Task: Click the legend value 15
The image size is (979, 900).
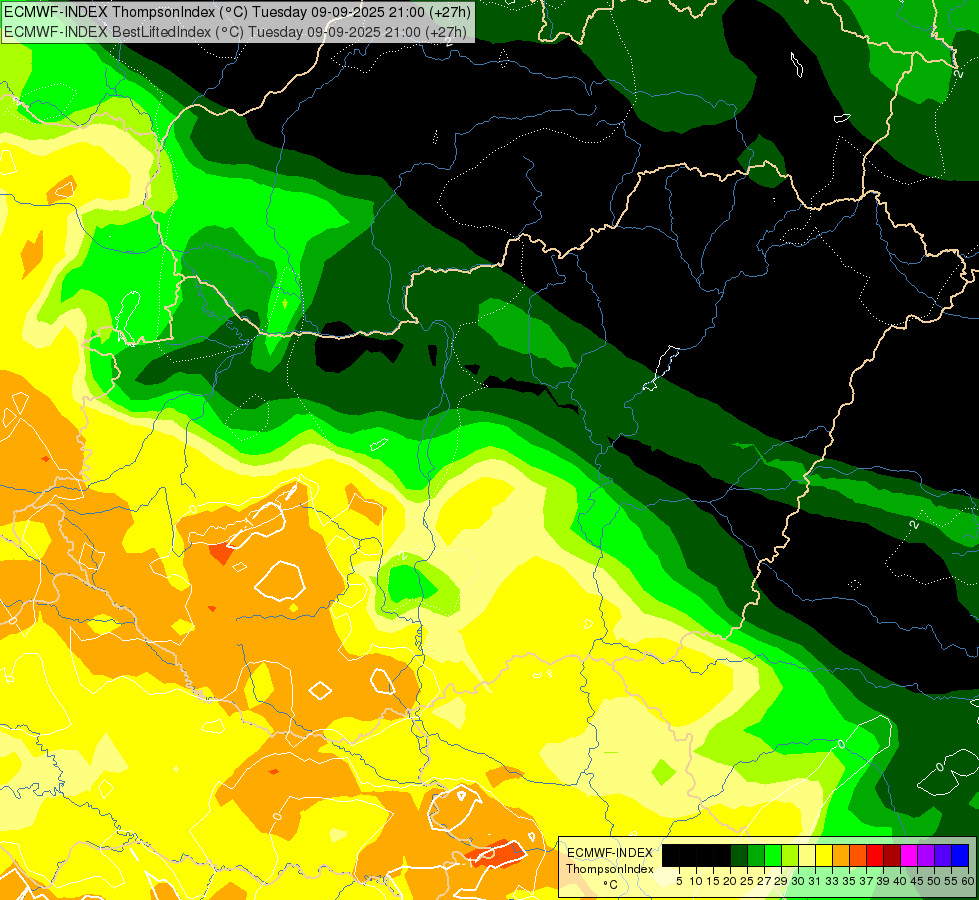Action: click(x=713, y=881)
